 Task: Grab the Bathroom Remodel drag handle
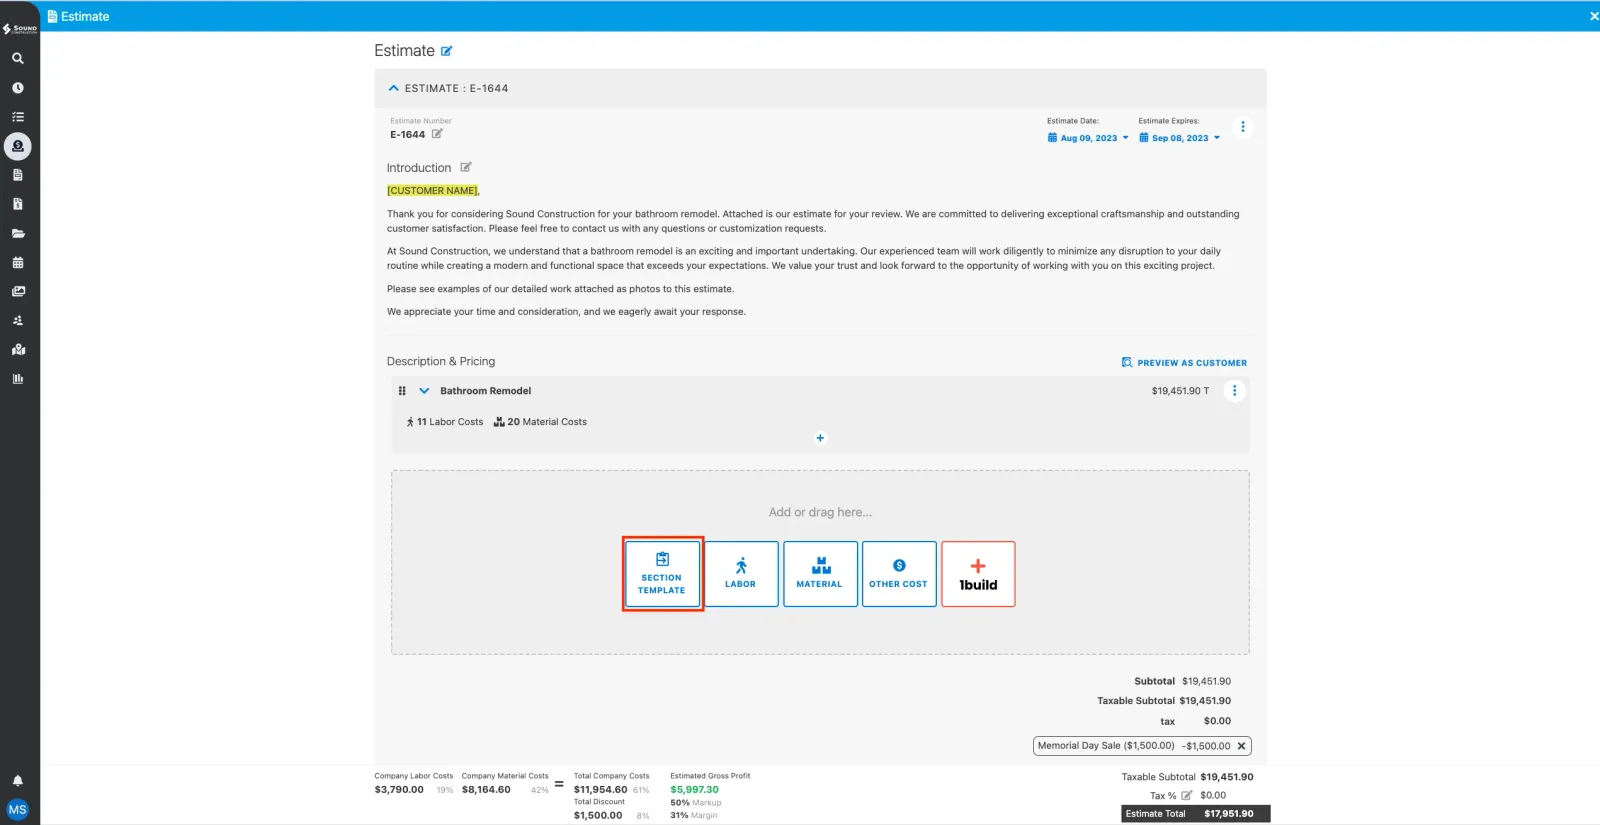coord(402,391)
